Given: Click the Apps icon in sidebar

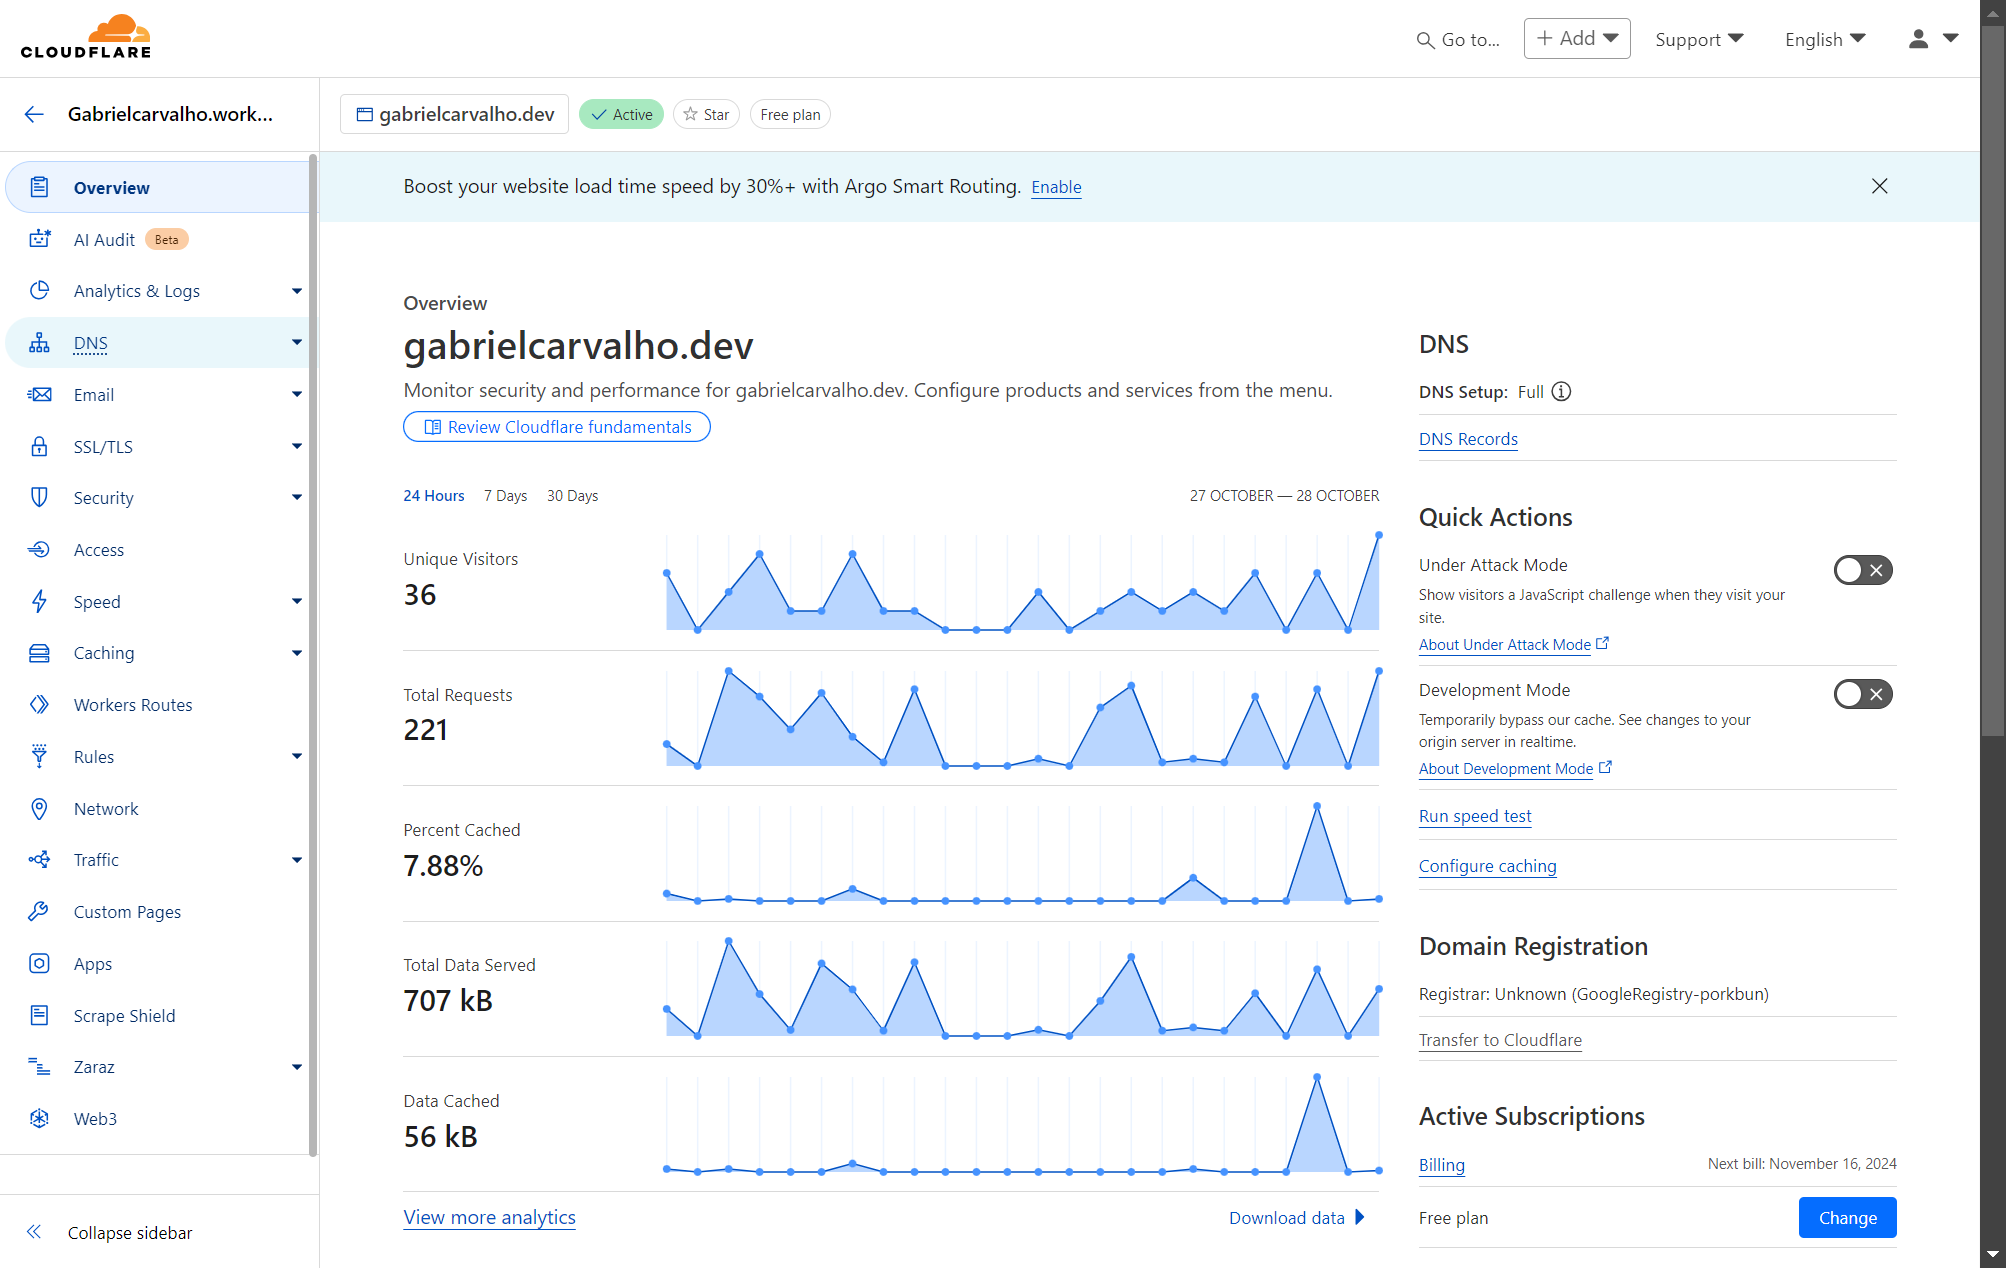Looking at the screenshot, I should tap(39, 964).
